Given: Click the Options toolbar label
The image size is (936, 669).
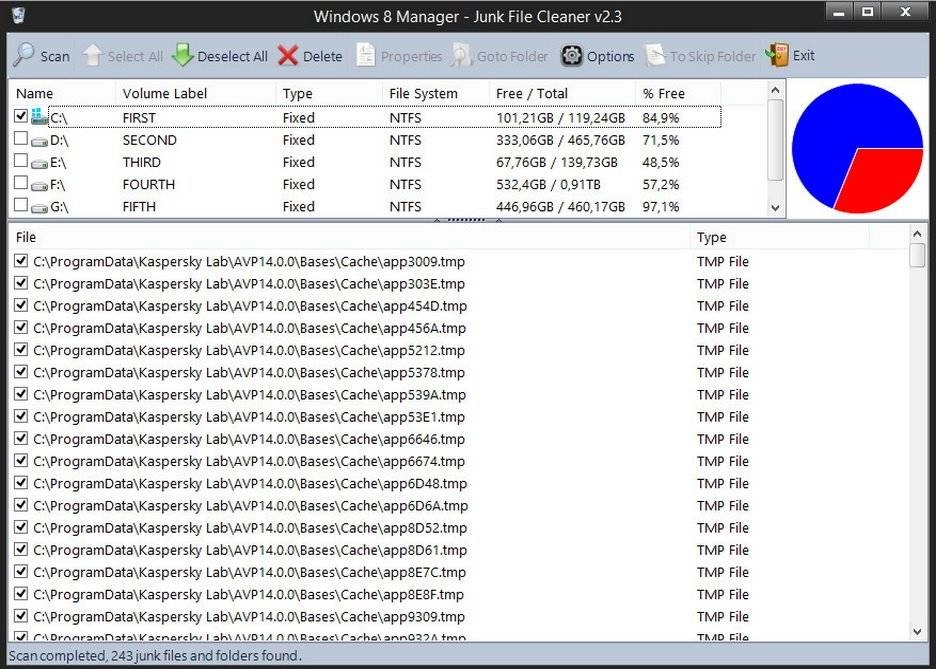Looking at the screenshot, I should click(611, 57).
